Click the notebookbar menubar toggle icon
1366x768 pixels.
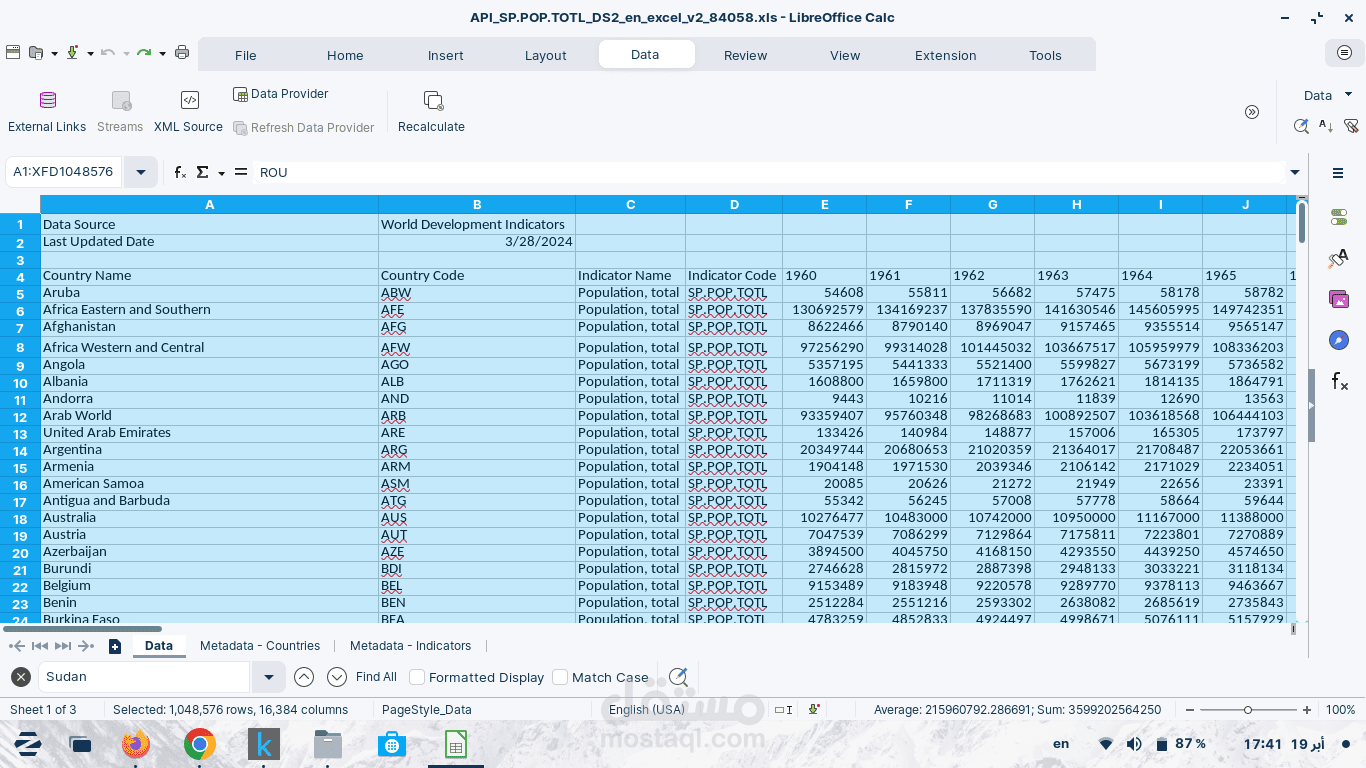[x=12, y=53]
